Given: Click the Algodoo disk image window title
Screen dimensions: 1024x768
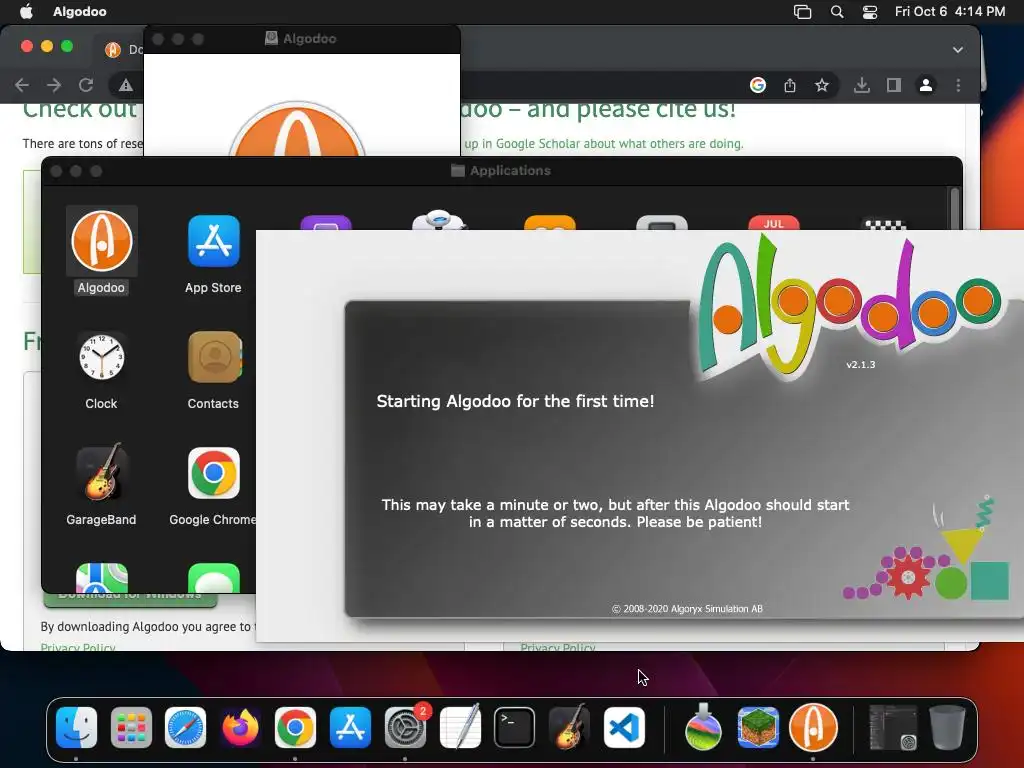Looking at the screenshot, I should click(310, 39).
